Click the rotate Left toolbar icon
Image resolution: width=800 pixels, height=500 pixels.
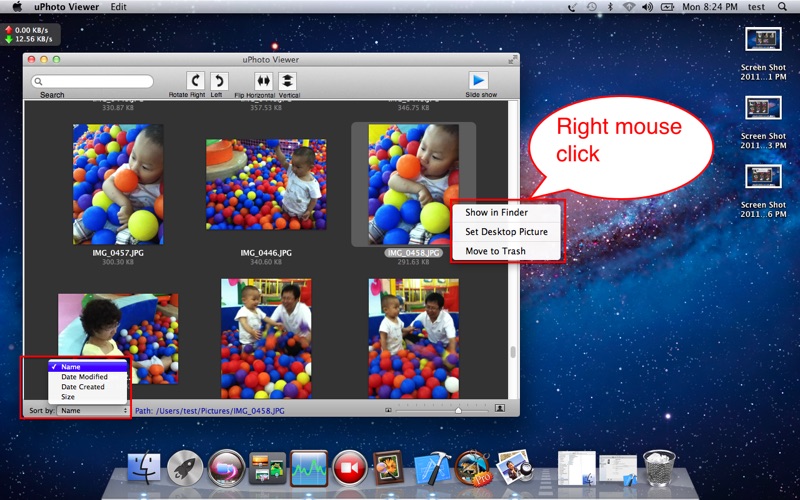point(219,81)
